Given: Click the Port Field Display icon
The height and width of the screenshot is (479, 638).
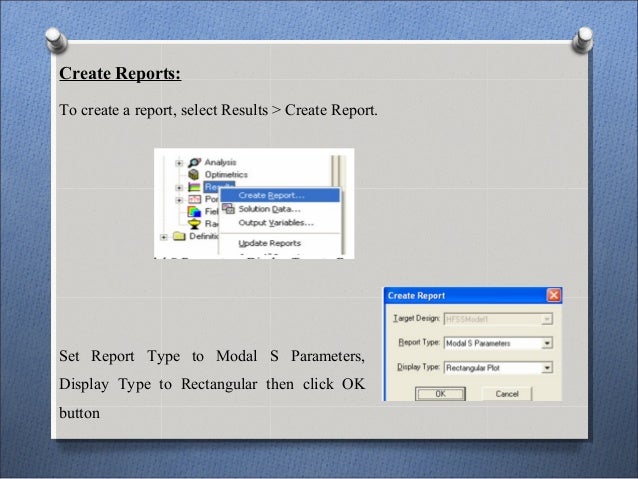Looking at the screenshot, I should pyautogui.click(x=194, y=199).
